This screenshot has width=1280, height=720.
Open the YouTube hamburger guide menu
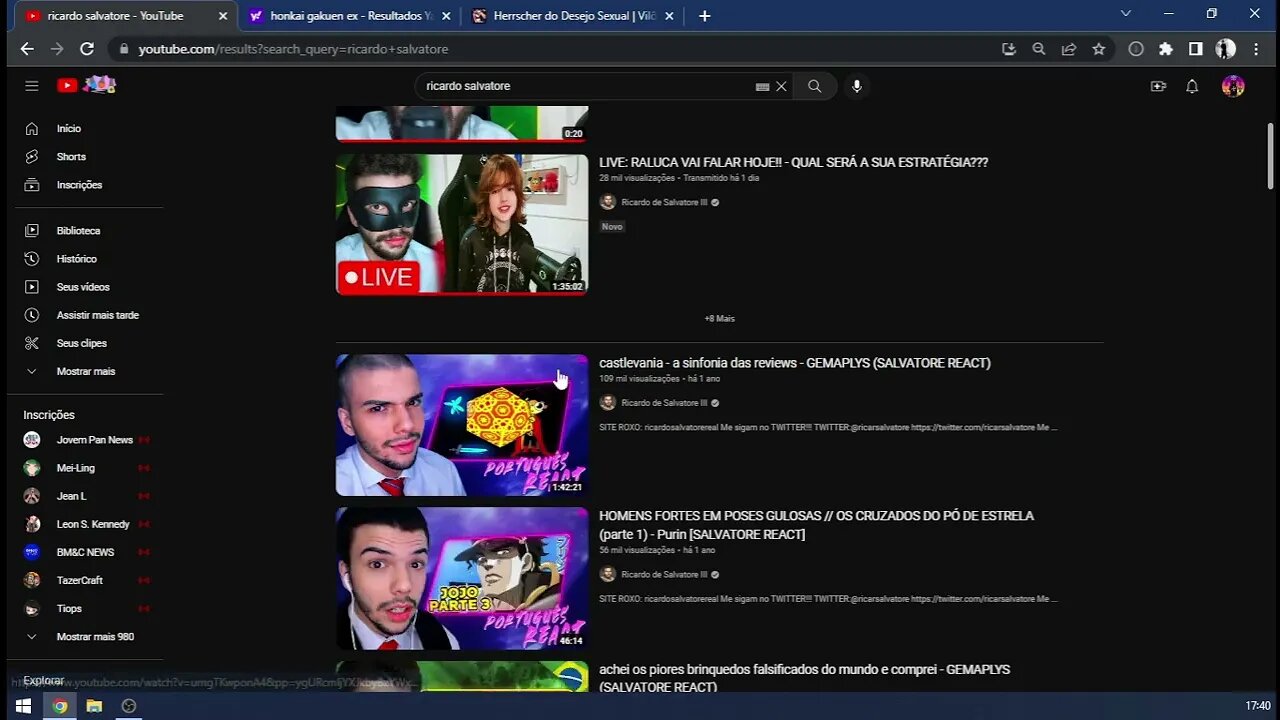(x=32, y=86)
